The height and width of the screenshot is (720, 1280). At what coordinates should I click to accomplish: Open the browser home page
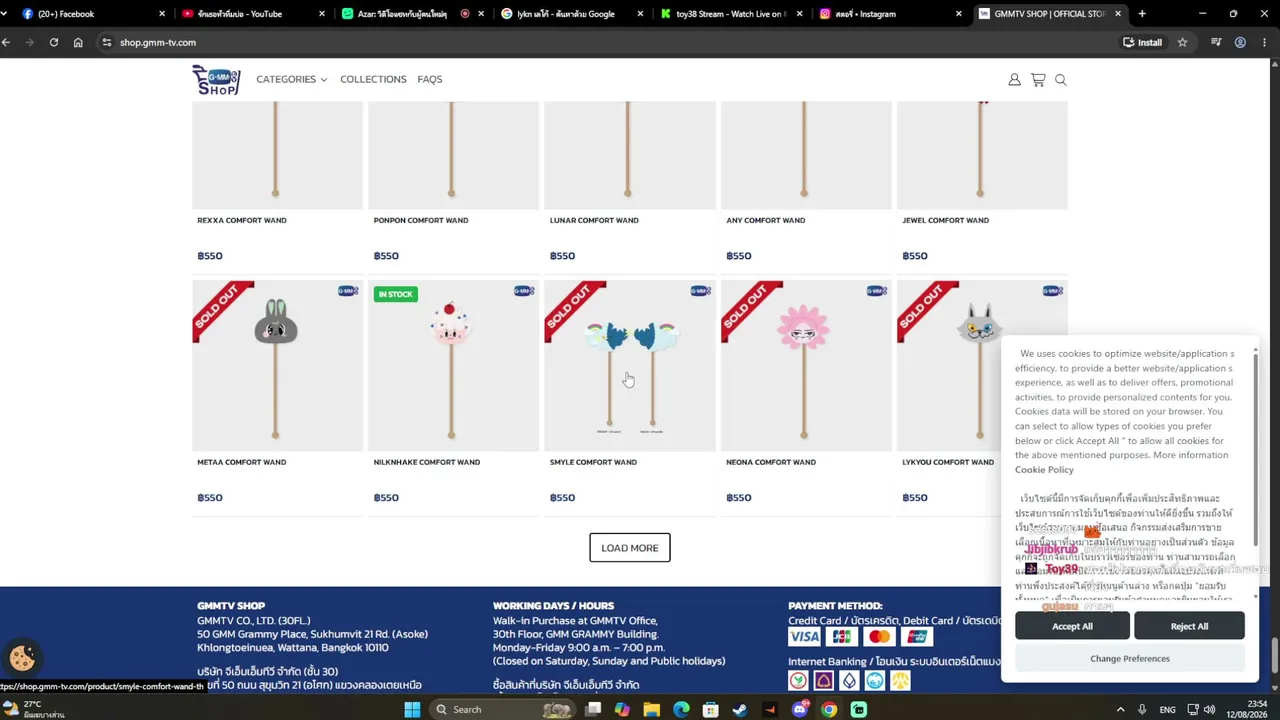coord(78,42)
